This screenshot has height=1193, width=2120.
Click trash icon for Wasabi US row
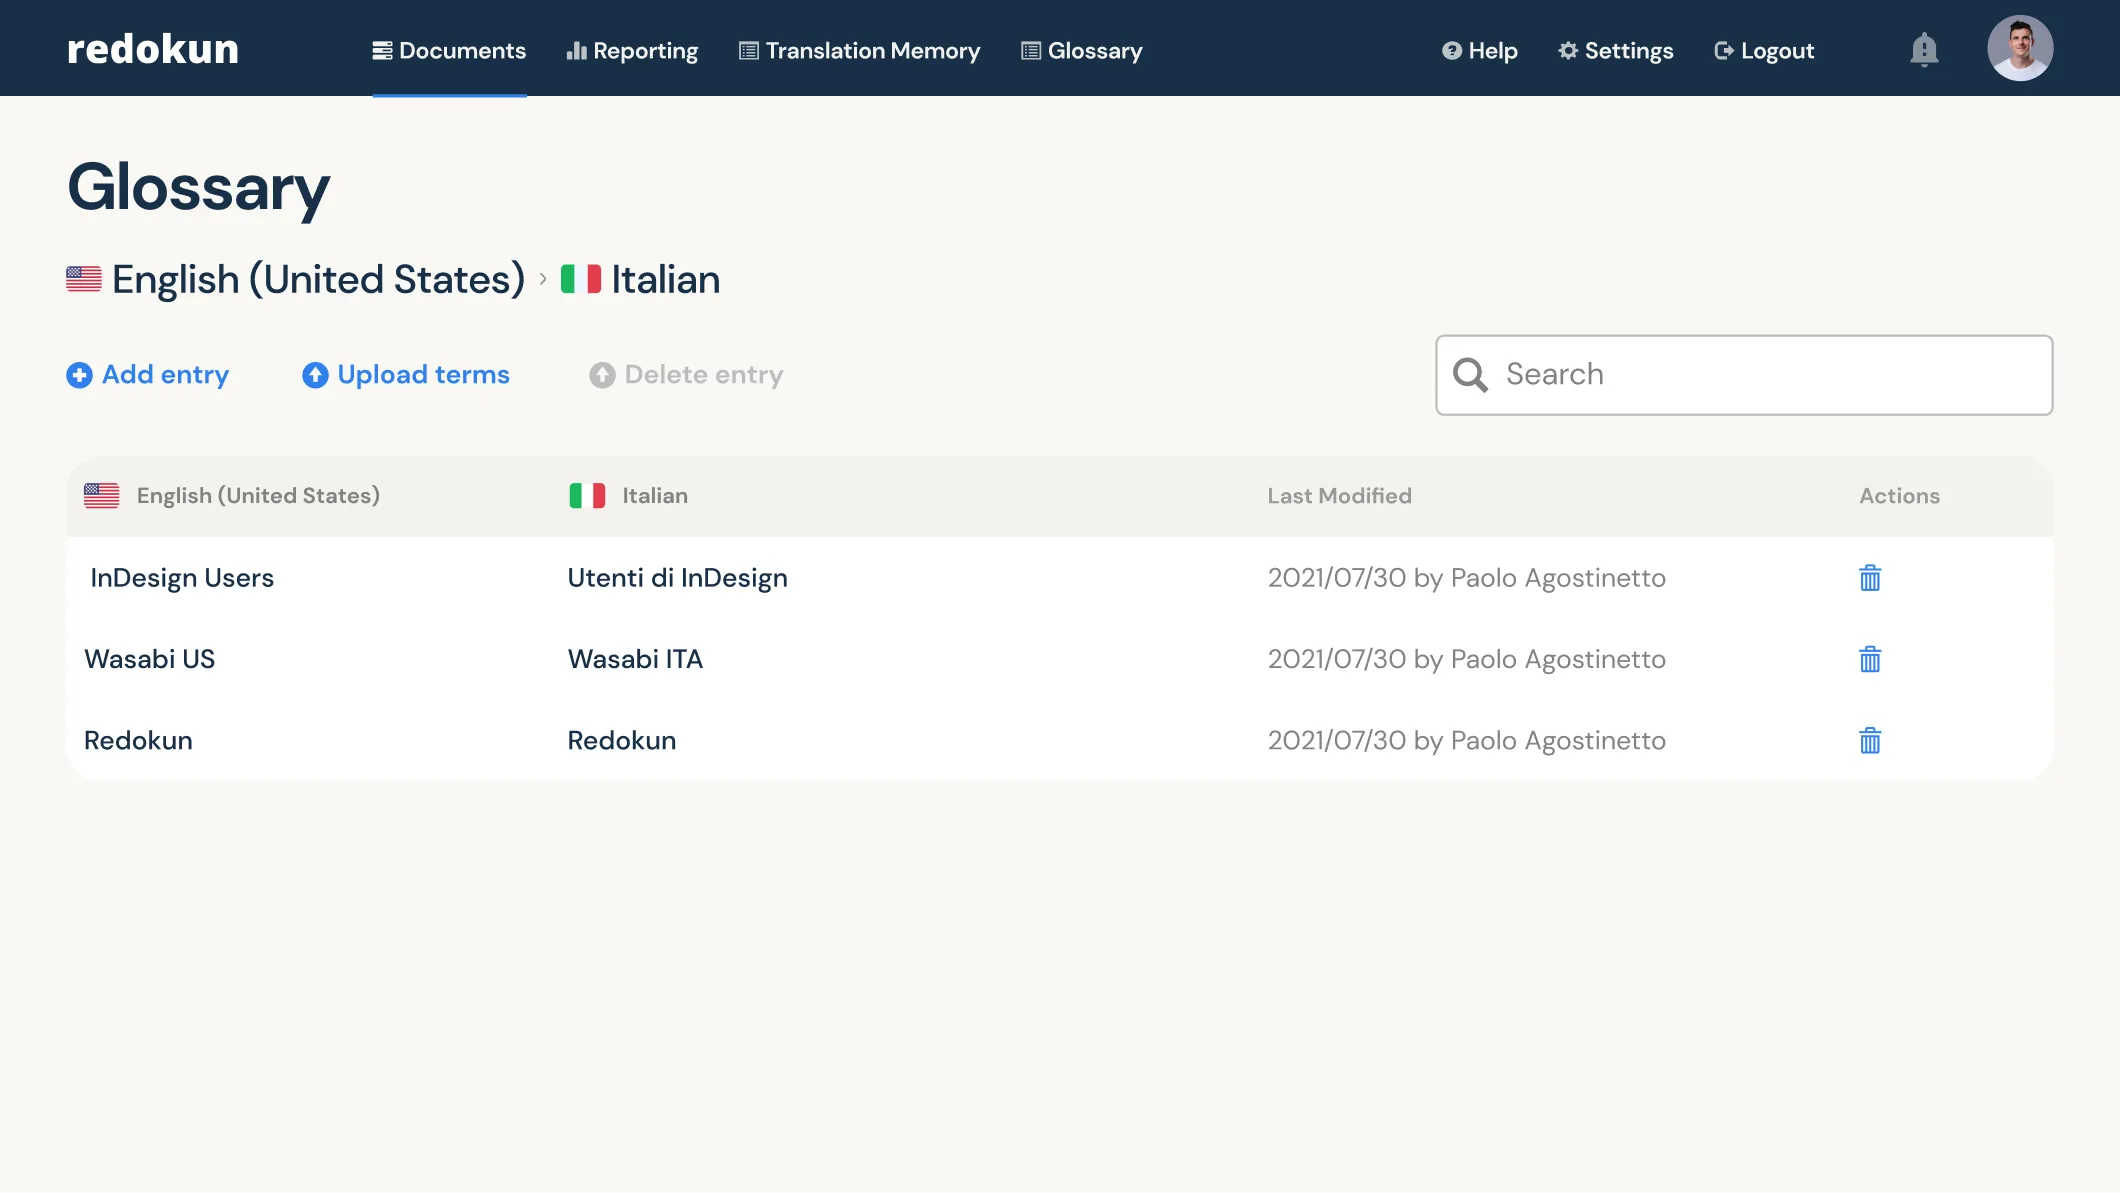(x=1869, y=659)
